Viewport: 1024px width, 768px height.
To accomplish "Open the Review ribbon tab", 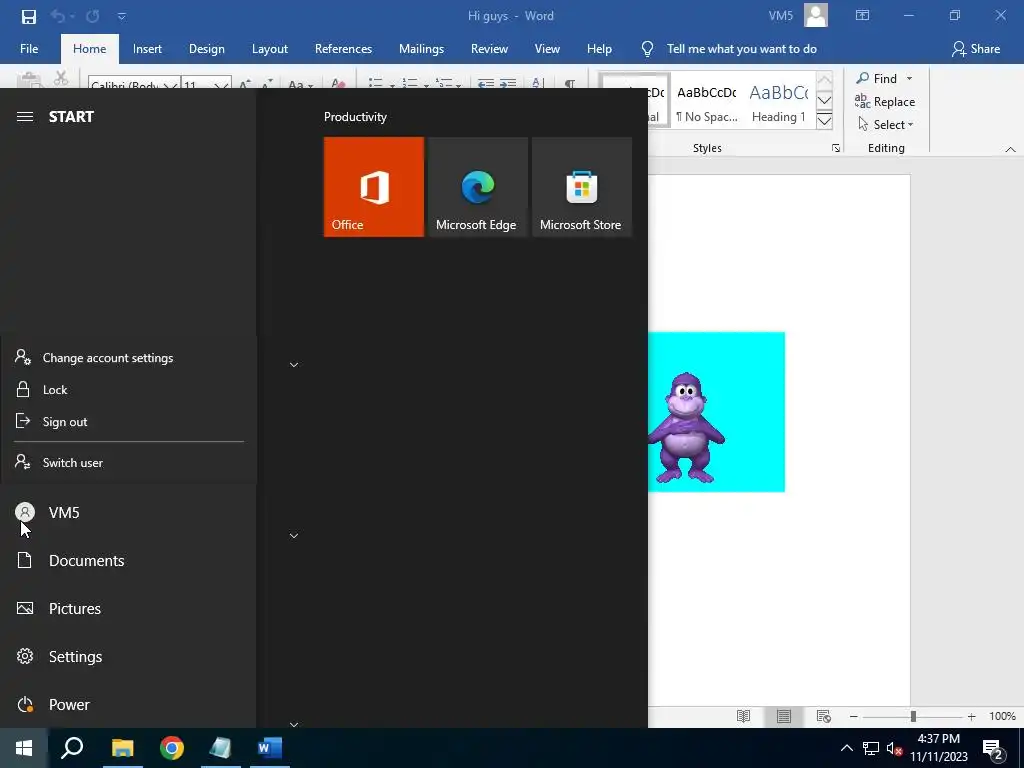I will (x=489, y=49).
